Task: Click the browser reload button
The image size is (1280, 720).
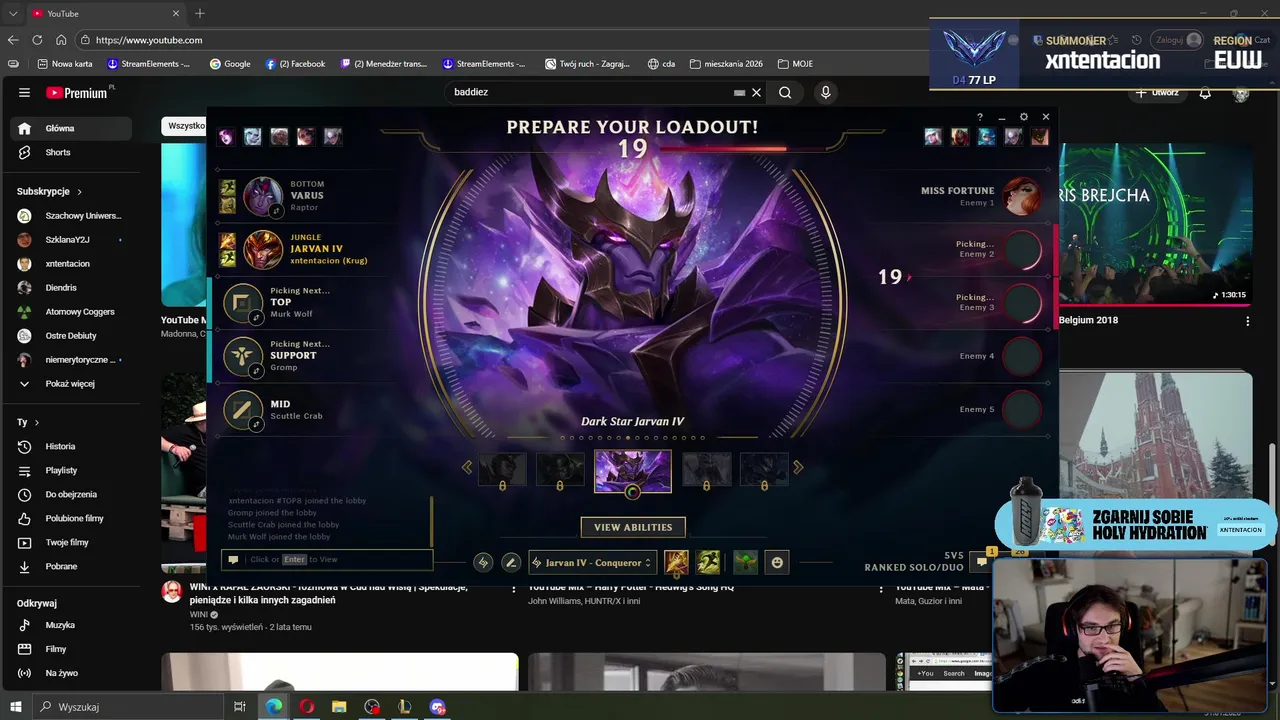Action: 37,40
